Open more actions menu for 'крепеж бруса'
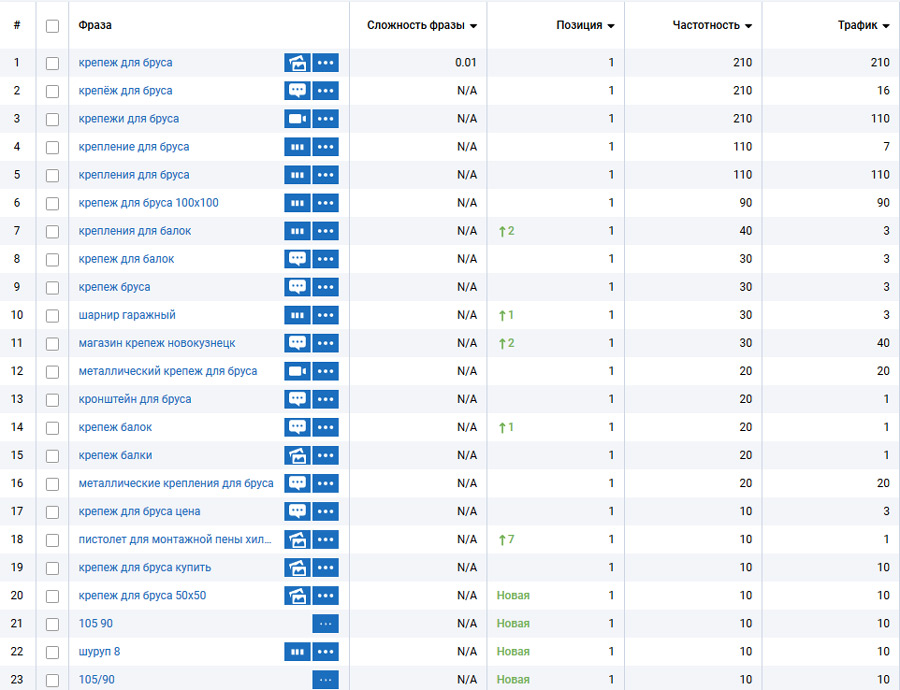The width and height of the screenshot is (900, 690). 325,287
